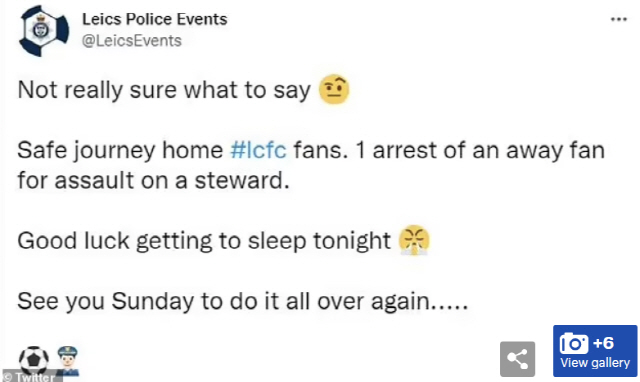Image resolution: width=640 pixels, height=382 pixels.
Task: Open the #lcfc hashtag link
Action: click(x=258, y=150)
